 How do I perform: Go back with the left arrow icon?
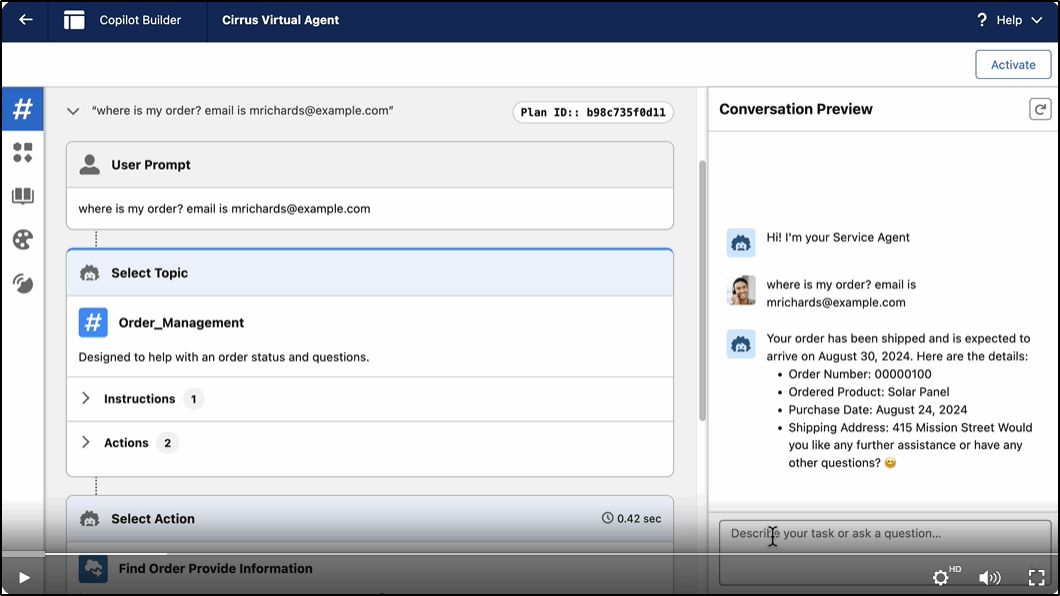coord(26,20)
